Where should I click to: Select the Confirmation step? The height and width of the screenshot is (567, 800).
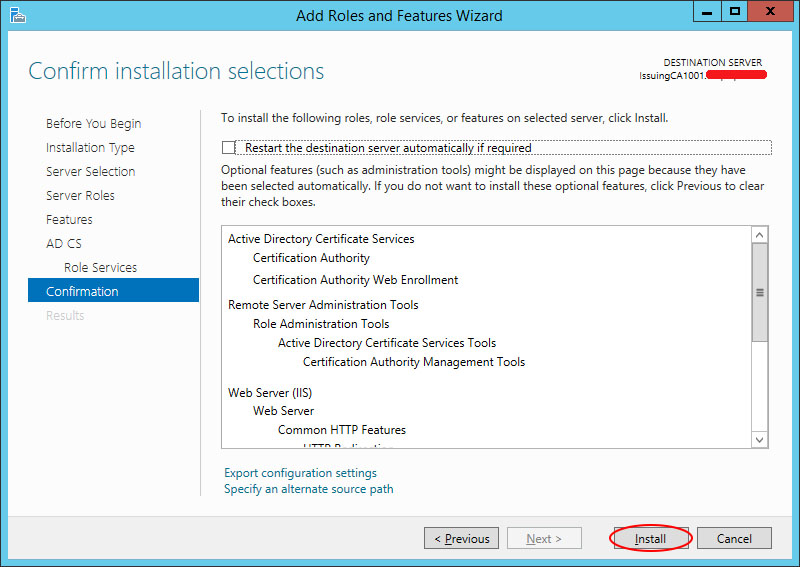113,290
